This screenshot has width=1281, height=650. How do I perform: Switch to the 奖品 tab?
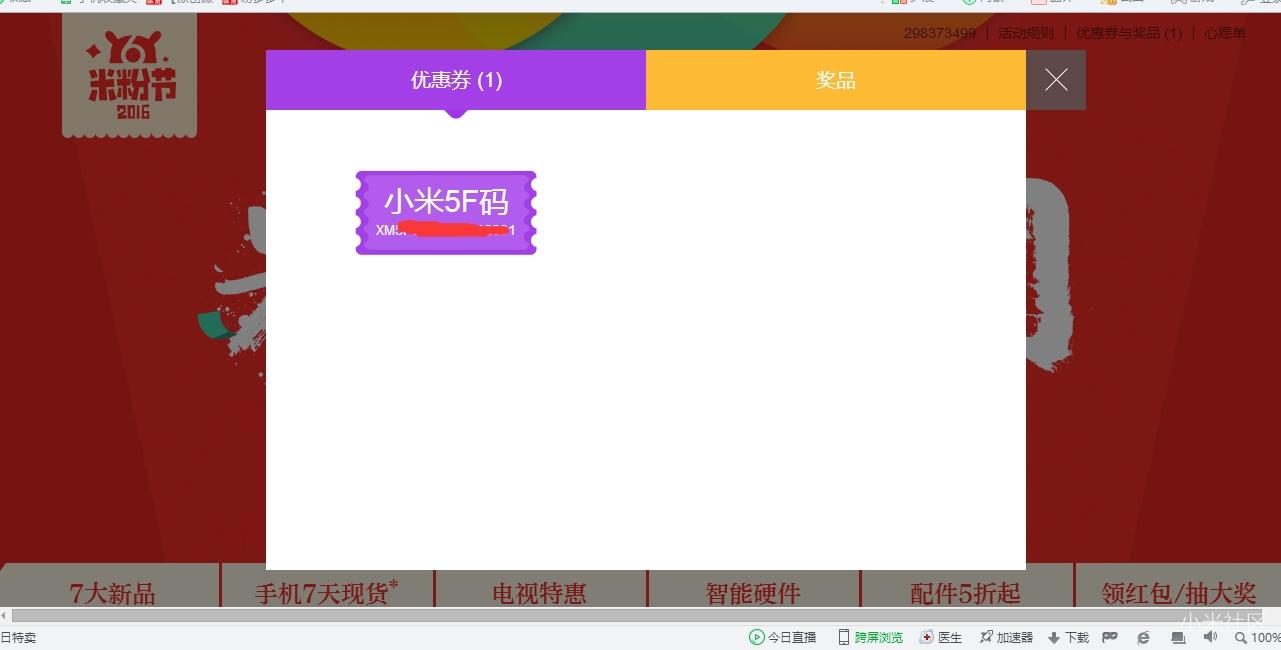[836, 80]
